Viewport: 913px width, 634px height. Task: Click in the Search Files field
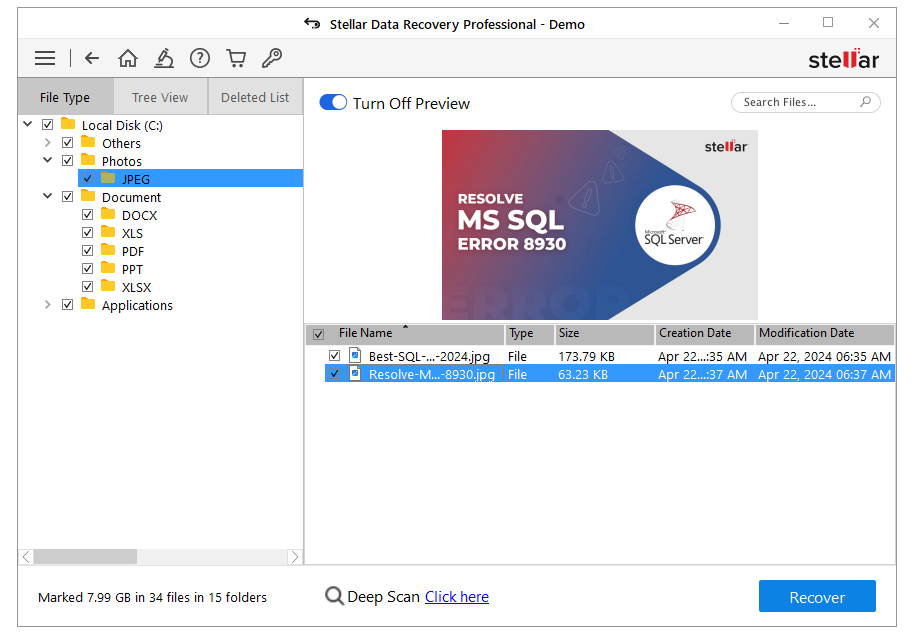coord(805,102)
